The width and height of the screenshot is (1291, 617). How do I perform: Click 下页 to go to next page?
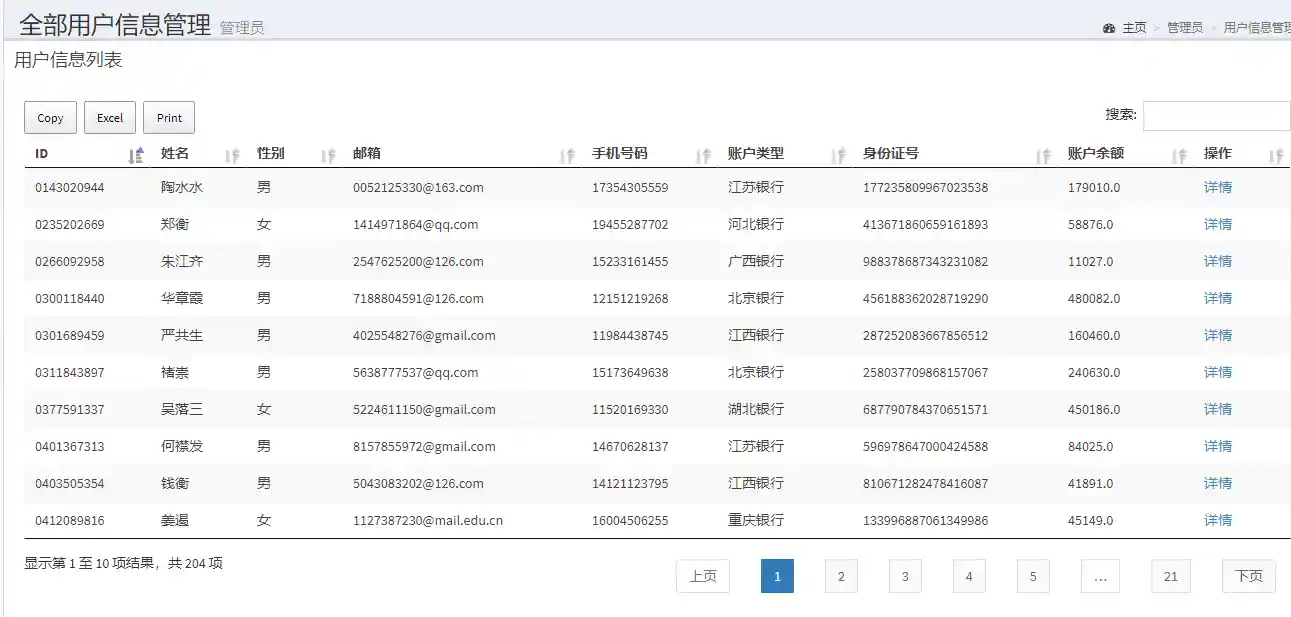pyautogui.click(x=1248, y=576)
